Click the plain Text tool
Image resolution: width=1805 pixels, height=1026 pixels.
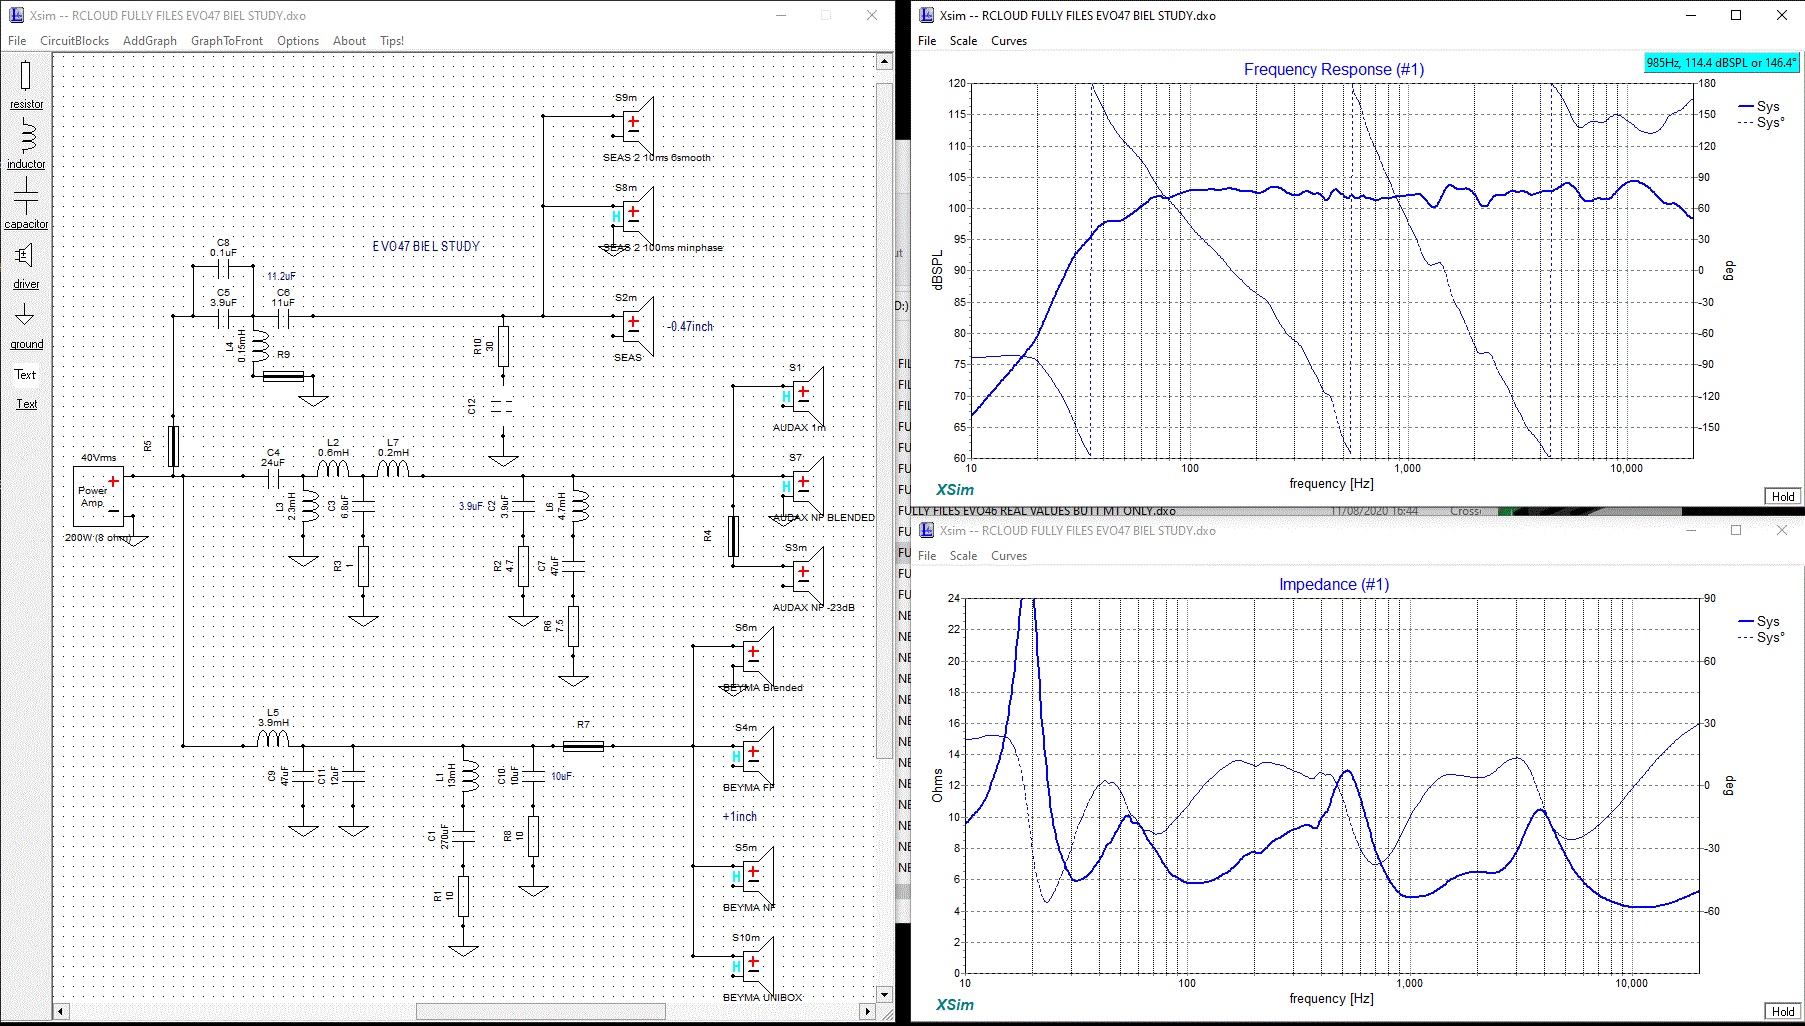[25, 374]
